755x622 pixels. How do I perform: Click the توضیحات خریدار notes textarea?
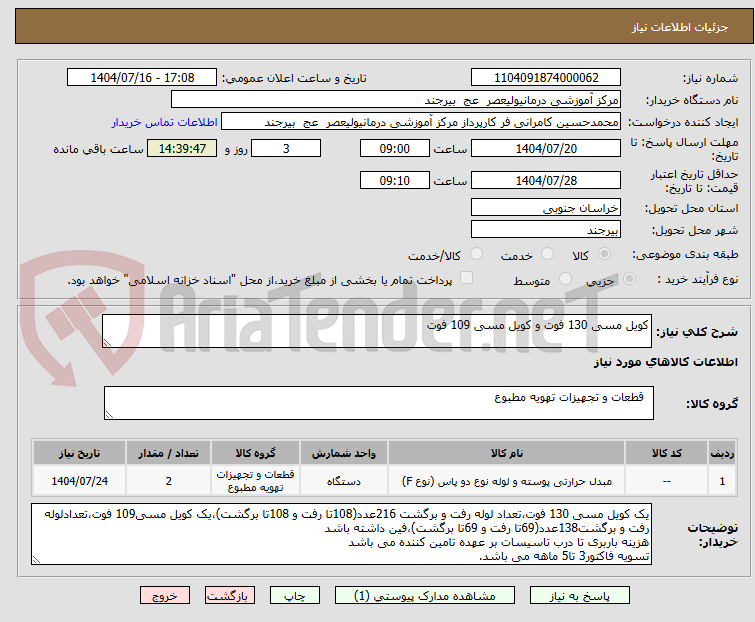341,534
